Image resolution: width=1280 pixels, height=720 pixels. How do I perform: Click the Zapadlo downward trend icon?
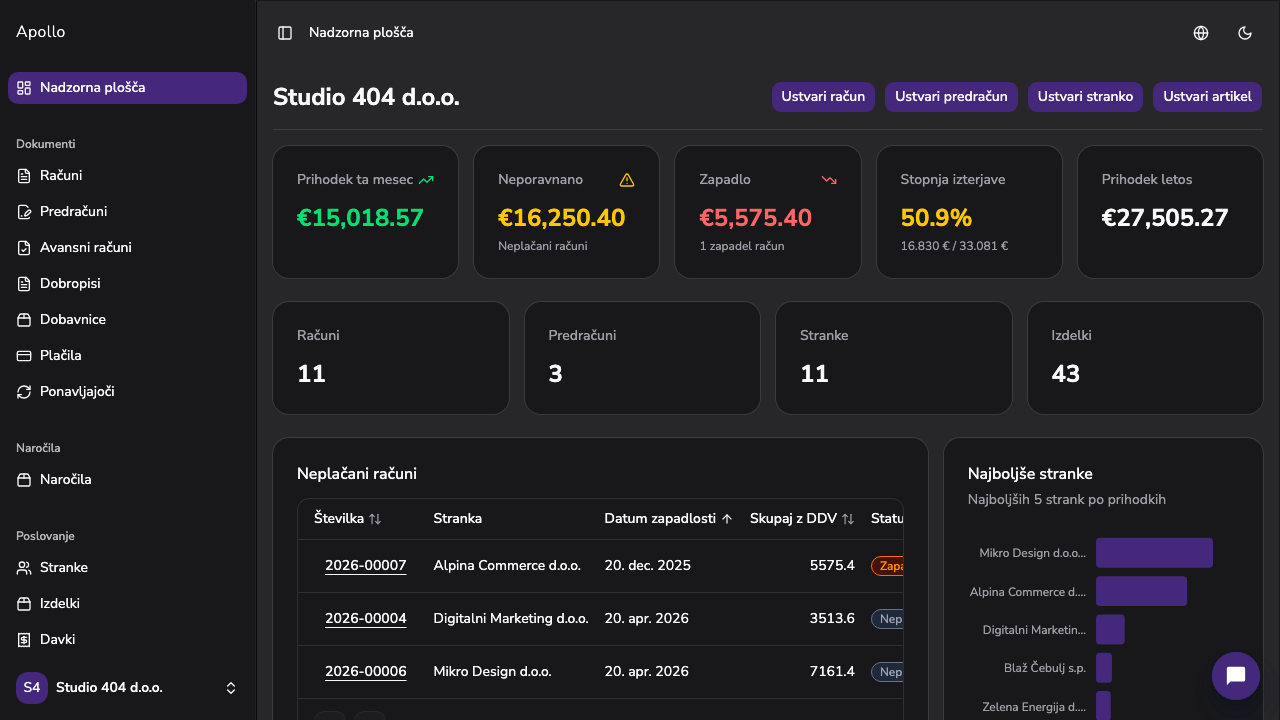[x=829, y=180]
